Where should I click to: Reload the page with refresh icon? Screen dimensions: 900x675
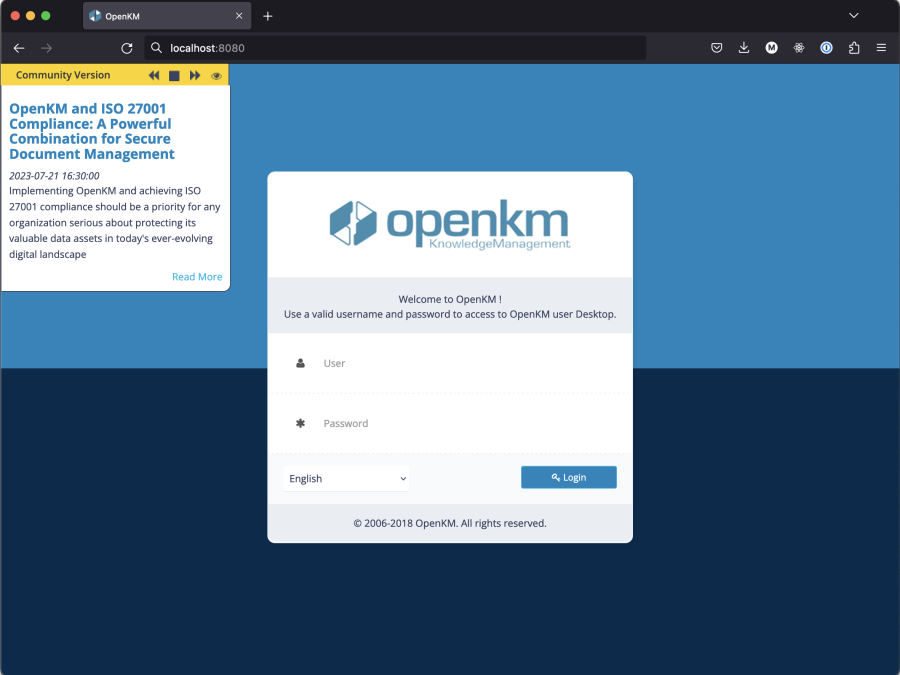pyautogui.click(x=127, y=48)
